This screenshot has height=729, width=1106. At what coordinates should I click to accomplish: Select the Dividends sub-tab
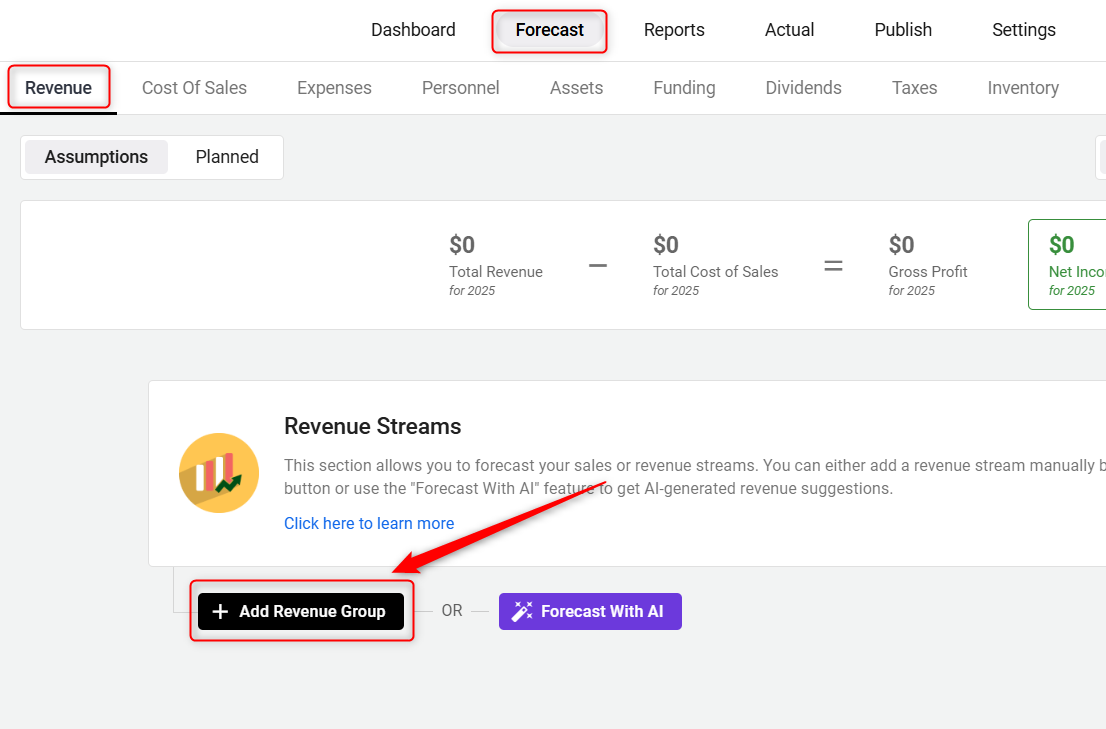(x=803, y=87)
